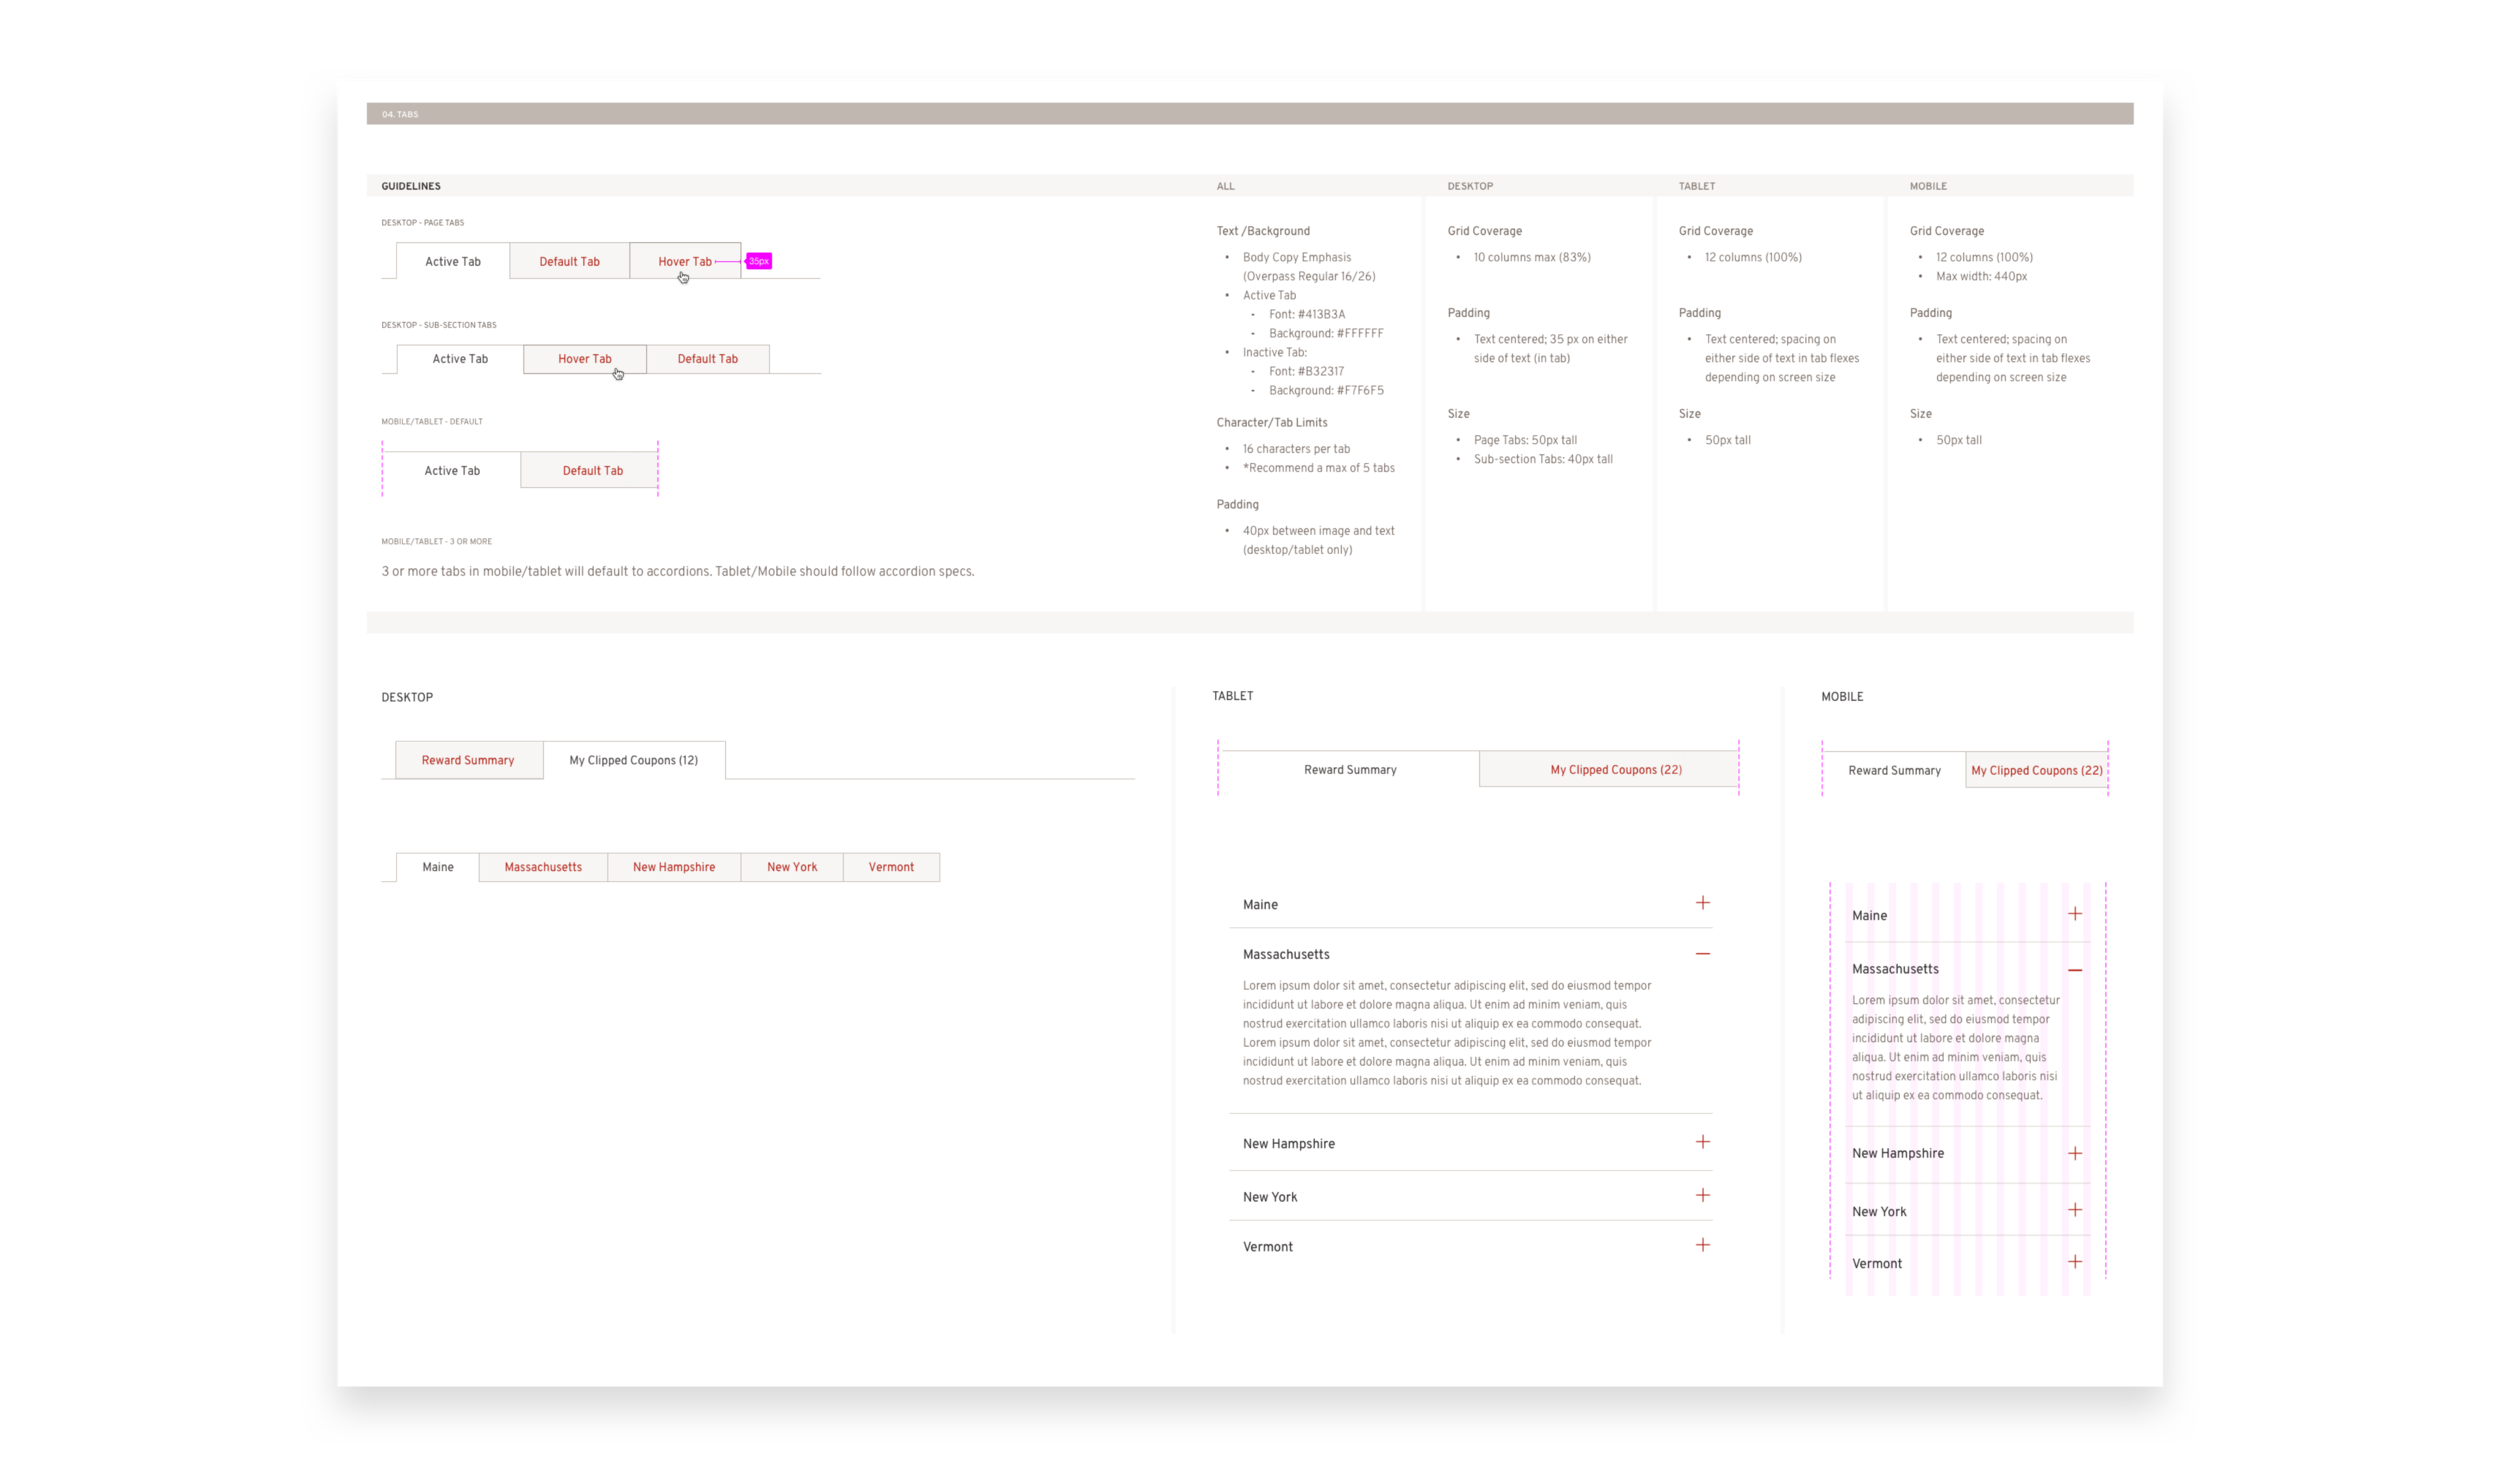Image resolution: width=2500 pixels, height=1467 pixels.
Task: Open New Hampshire row in mobile accordion
Action: (x=1897, y=1153)
